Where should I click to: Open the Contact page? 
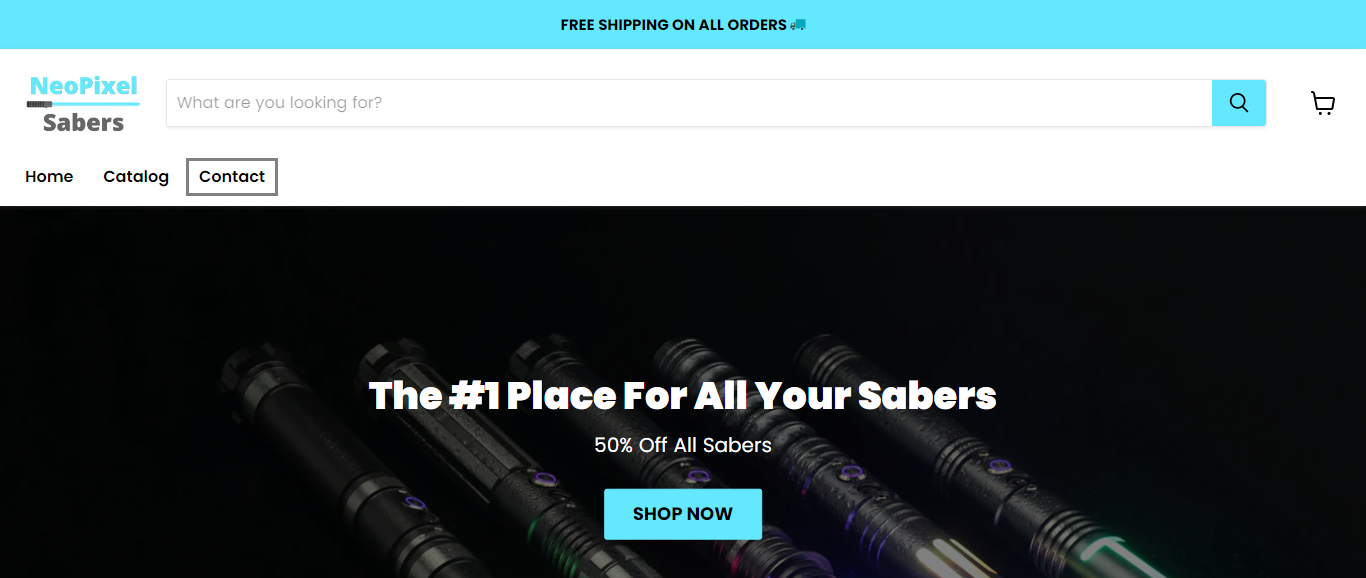(x=232, y=176)
